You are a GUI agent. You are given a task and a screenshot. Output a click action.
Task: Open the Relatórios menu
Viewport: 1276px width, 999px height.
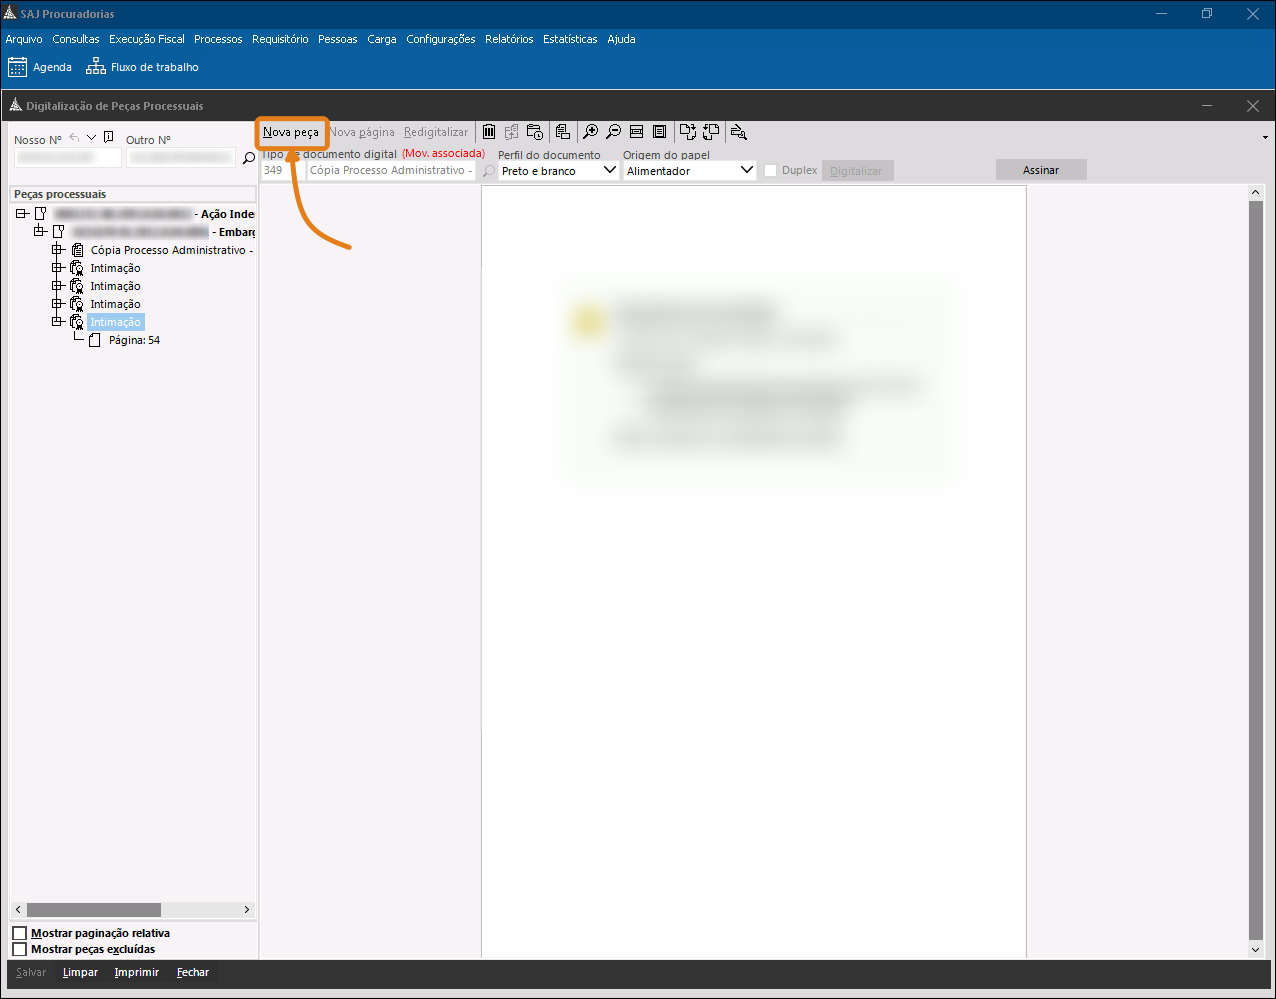[509, 40]
